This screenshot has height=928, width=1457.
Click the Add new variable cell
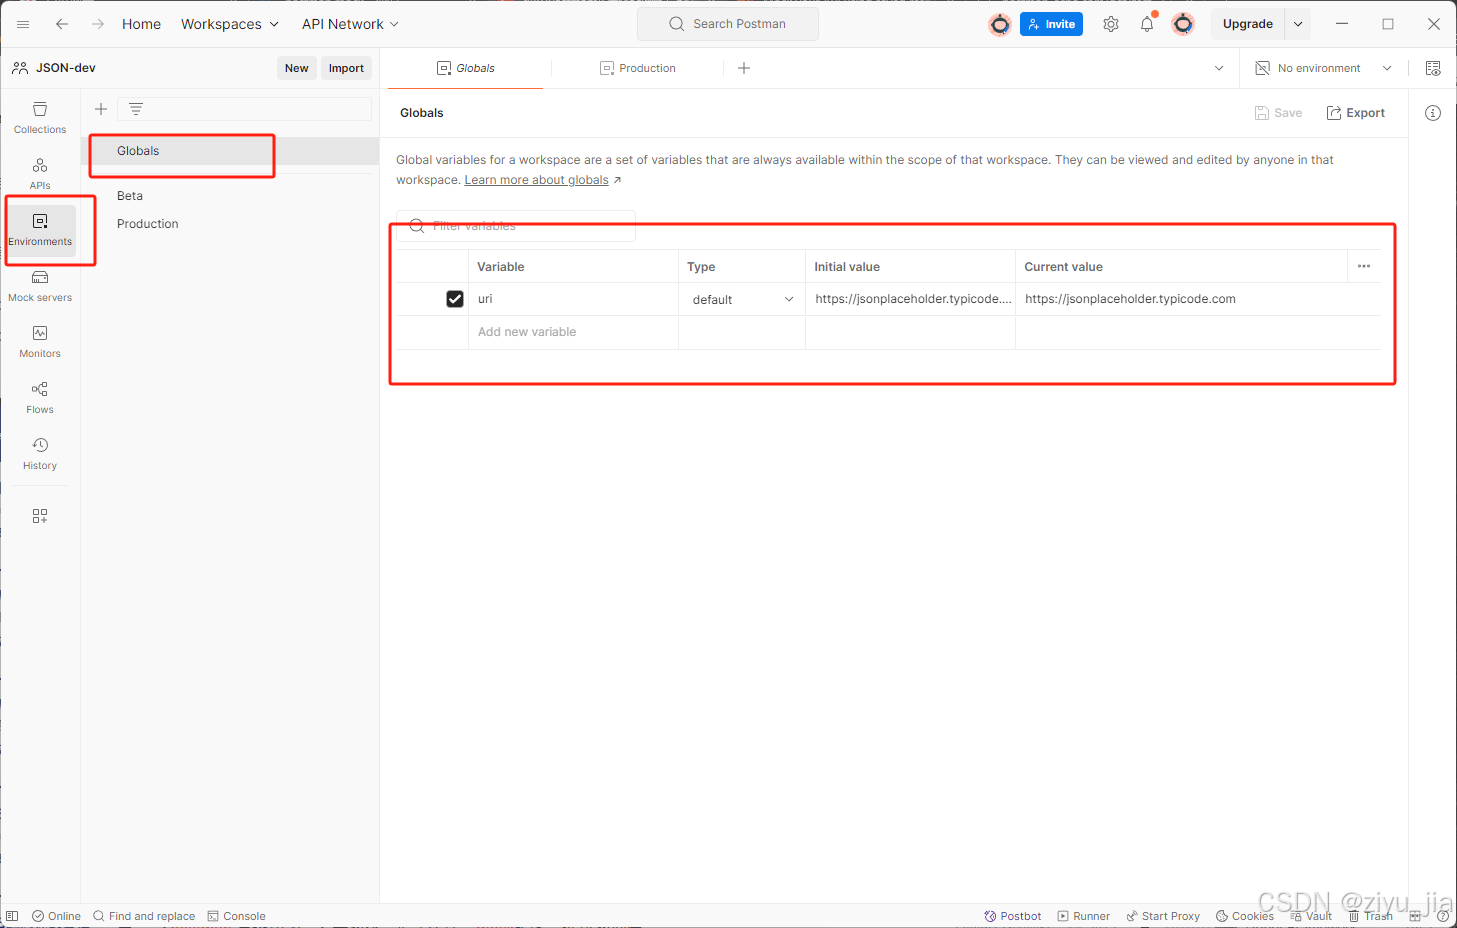pyautogui.click(x=573, y=332)
